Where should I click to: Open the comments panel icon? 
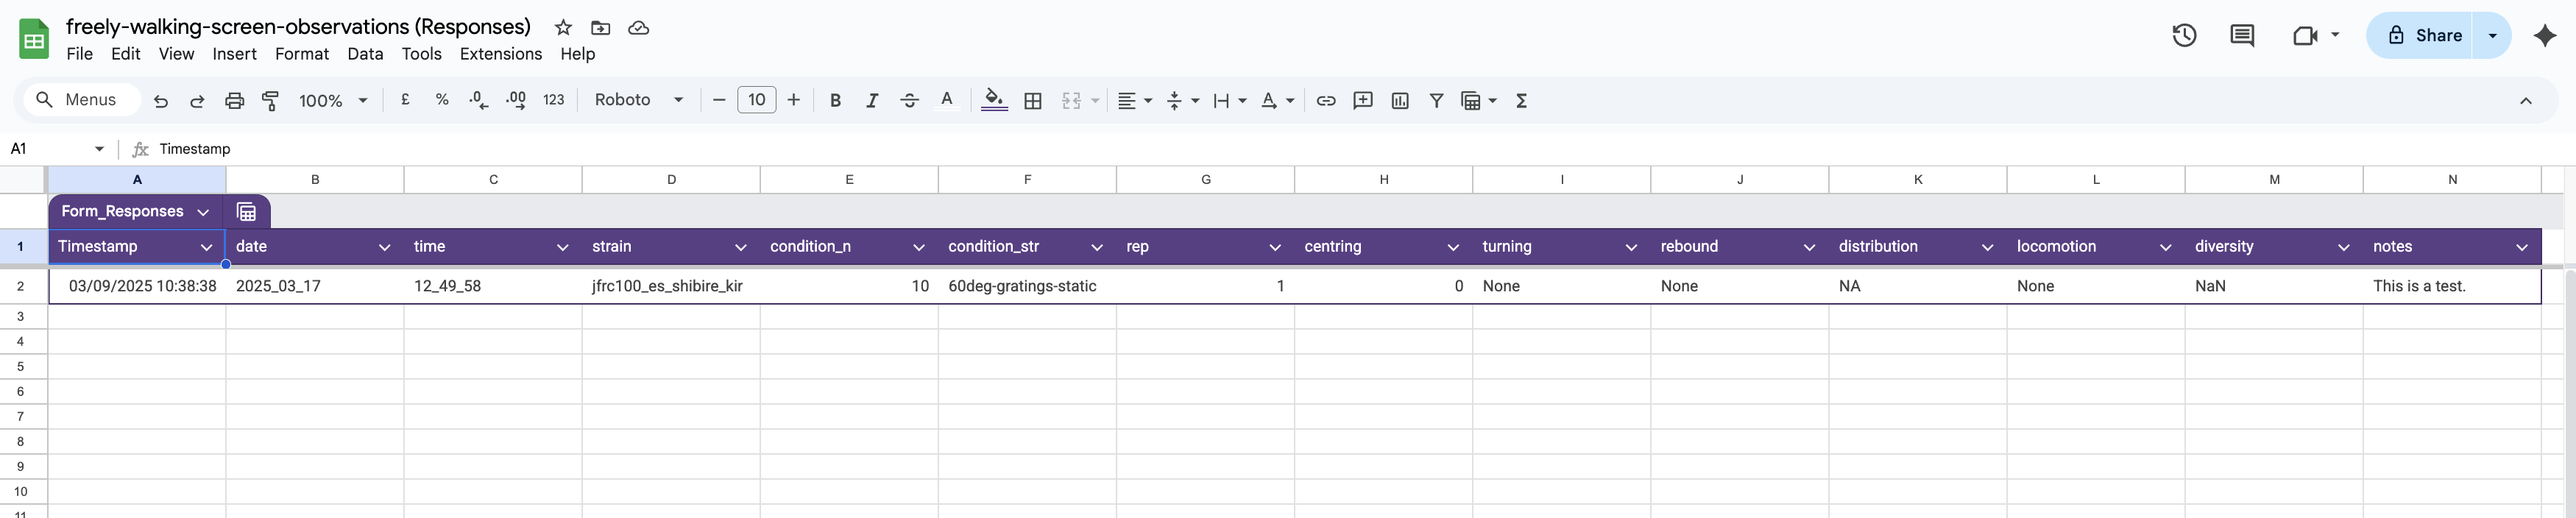pyautogui.click(x=2242, y=36)
